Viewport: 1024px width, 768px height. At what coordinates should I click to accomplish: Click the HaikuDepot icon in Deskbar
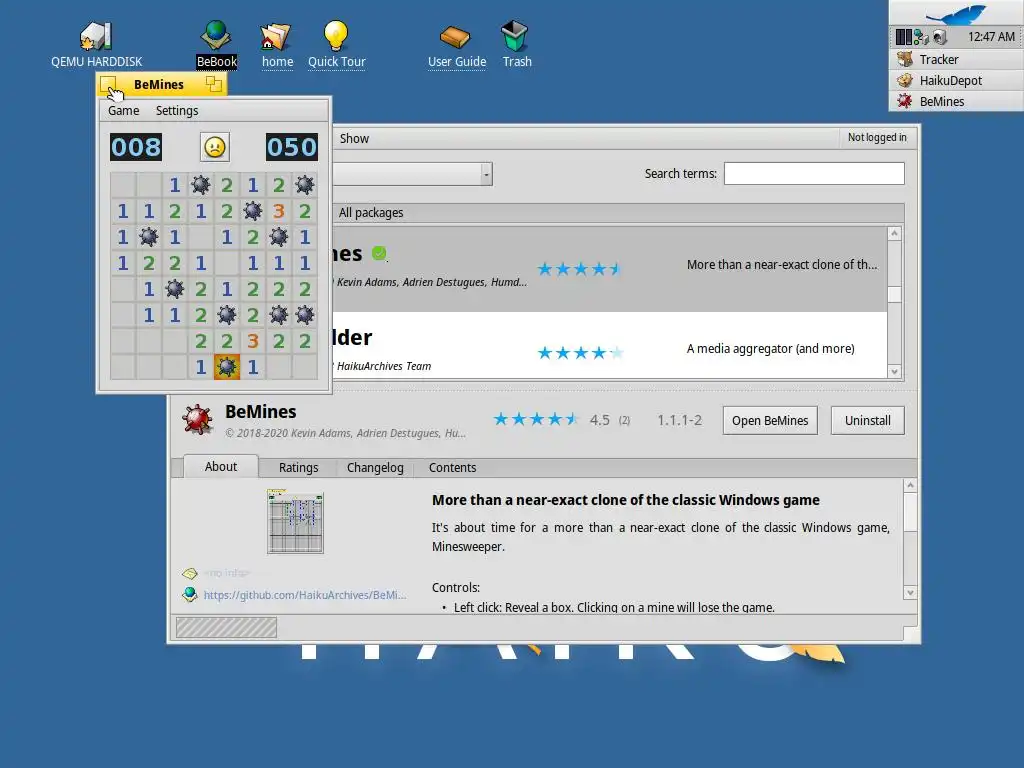pyautogui.click(x=904, y=80)
